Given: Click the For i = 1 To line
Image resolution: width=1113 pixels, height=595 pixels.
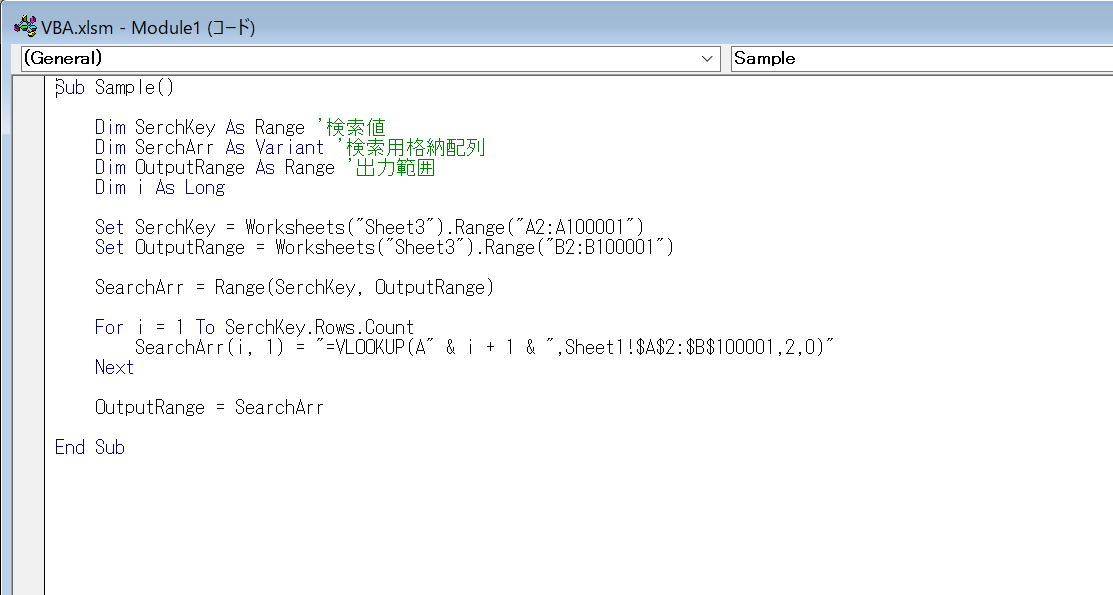Looking at the screenshot, I should [254, 327].
